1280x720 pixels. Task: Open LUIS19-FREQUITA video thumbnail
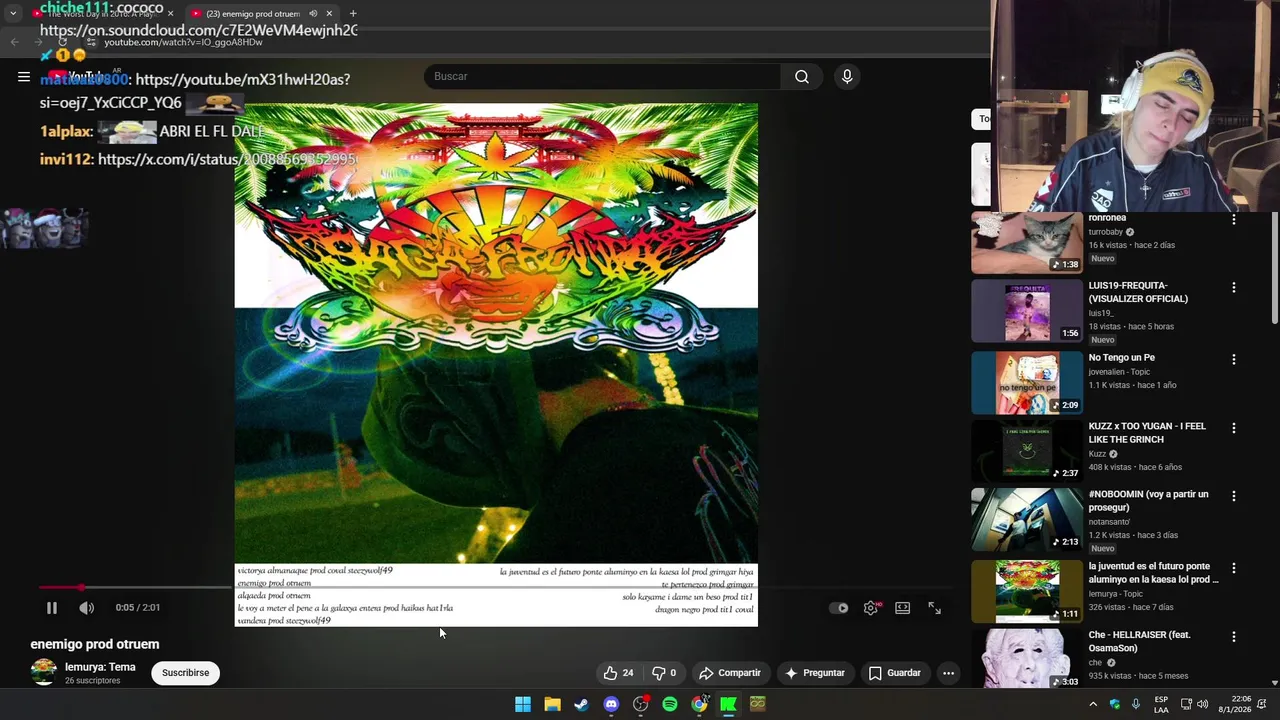(1027, 311)
